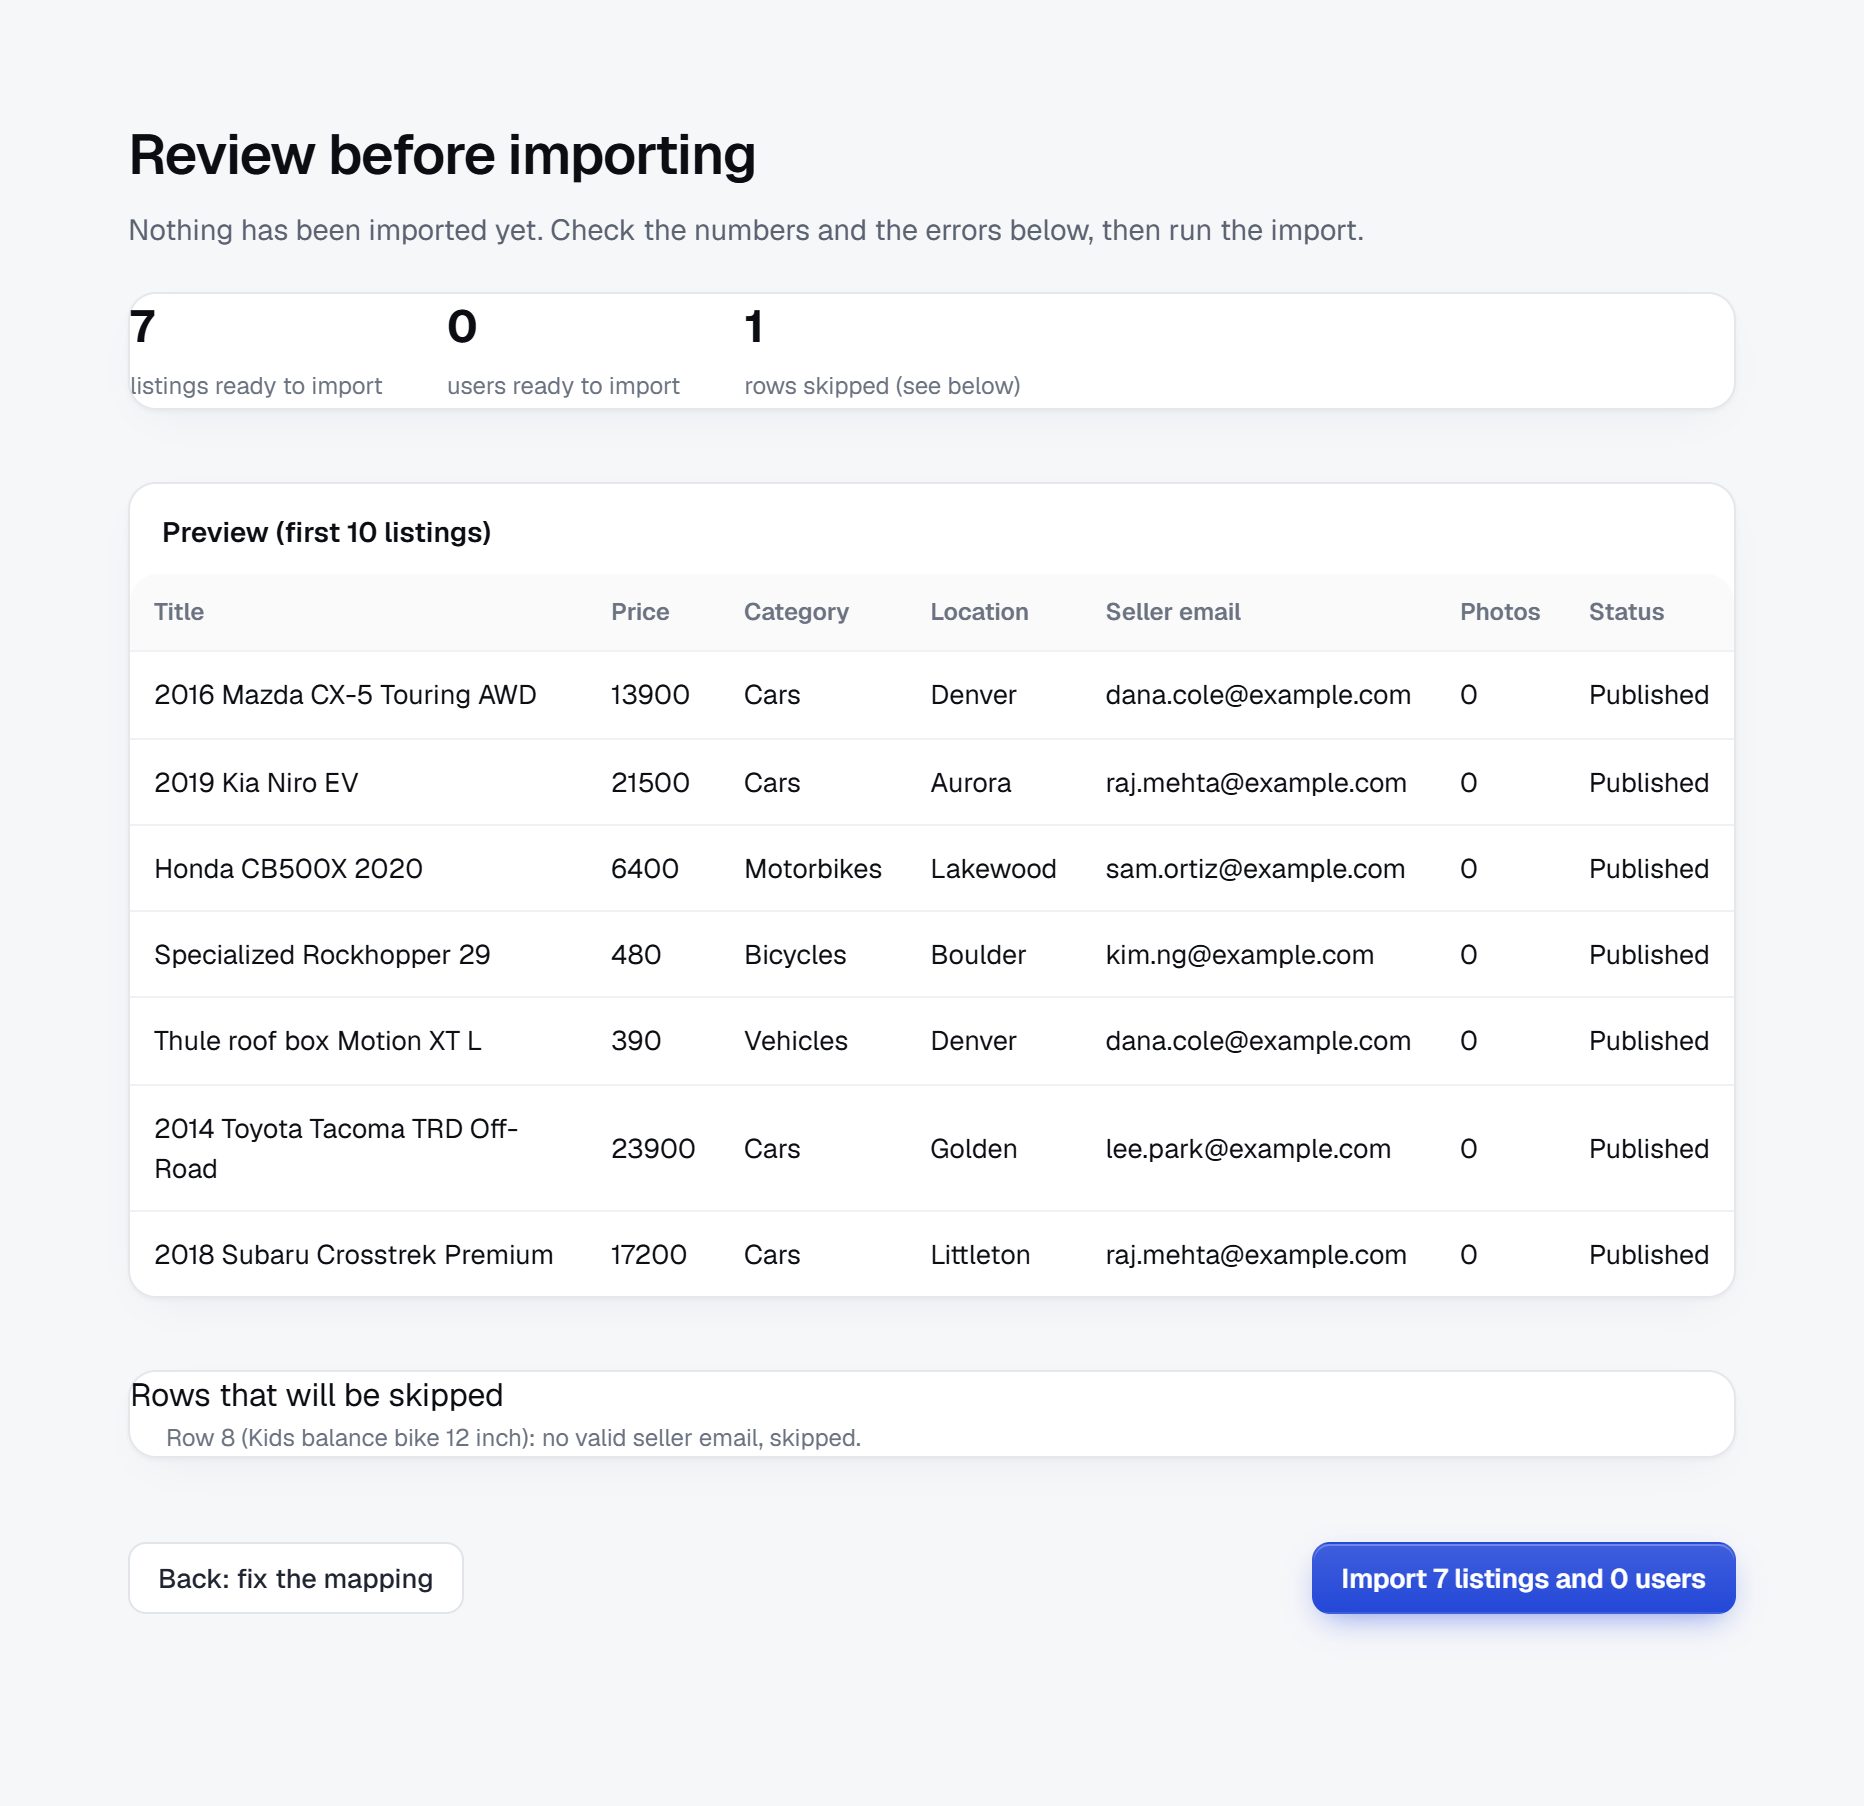1864x1806 pixels.
Task: Select the lee.park@example.com email
Action: pos(1248,1149)
